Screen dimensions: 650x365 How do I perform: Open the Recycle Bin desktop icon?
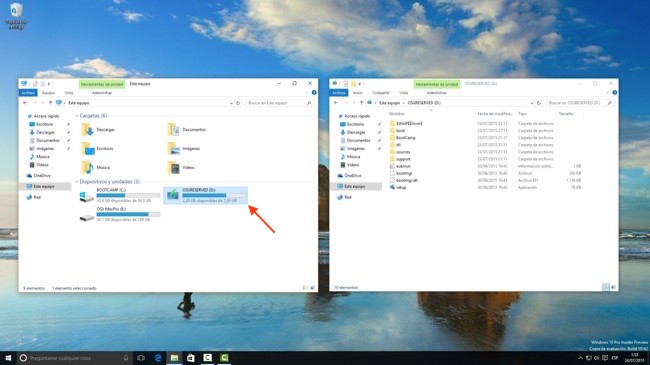(16, 16)
